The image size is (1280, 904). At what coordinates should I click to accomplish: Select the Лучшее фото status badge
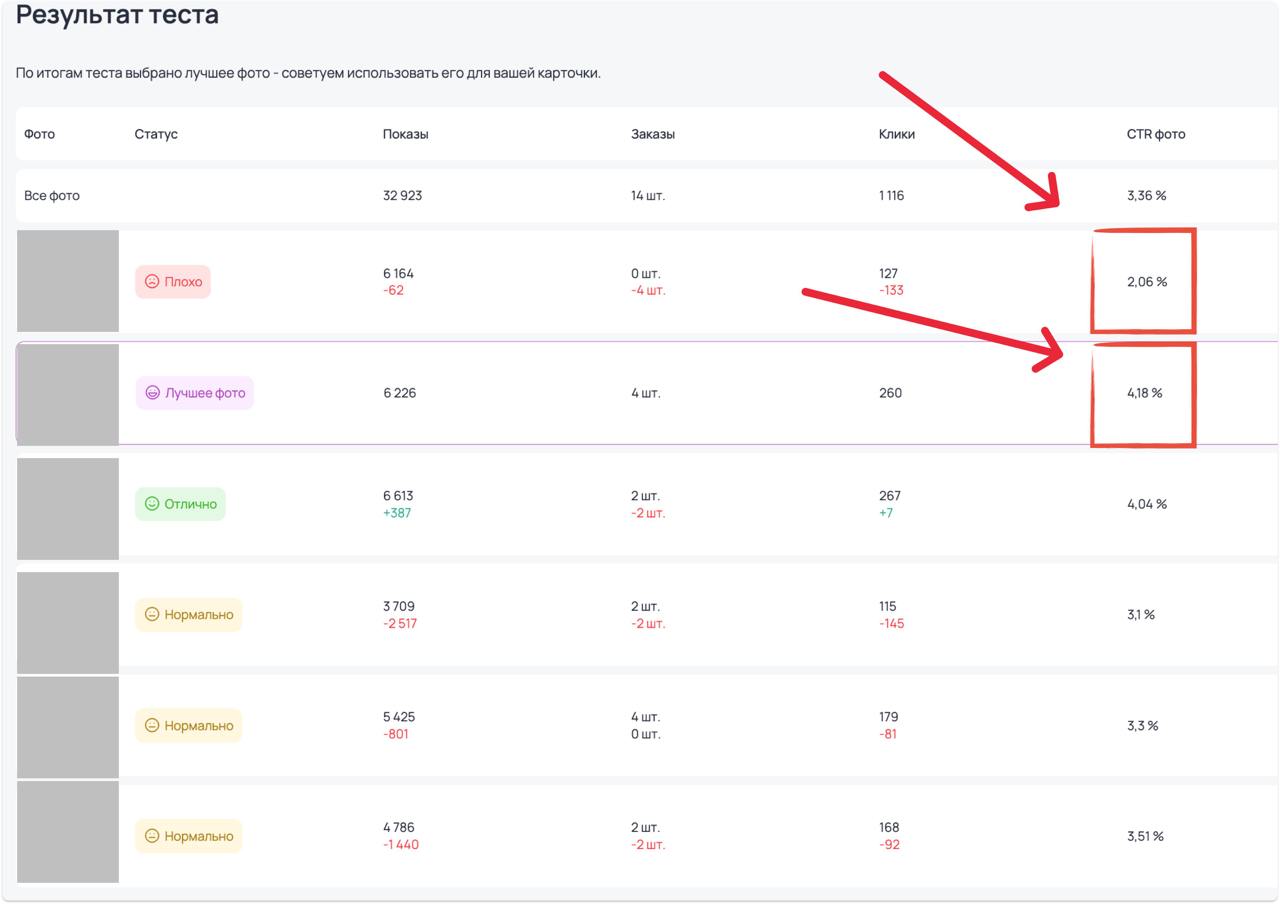coord(195,393)
